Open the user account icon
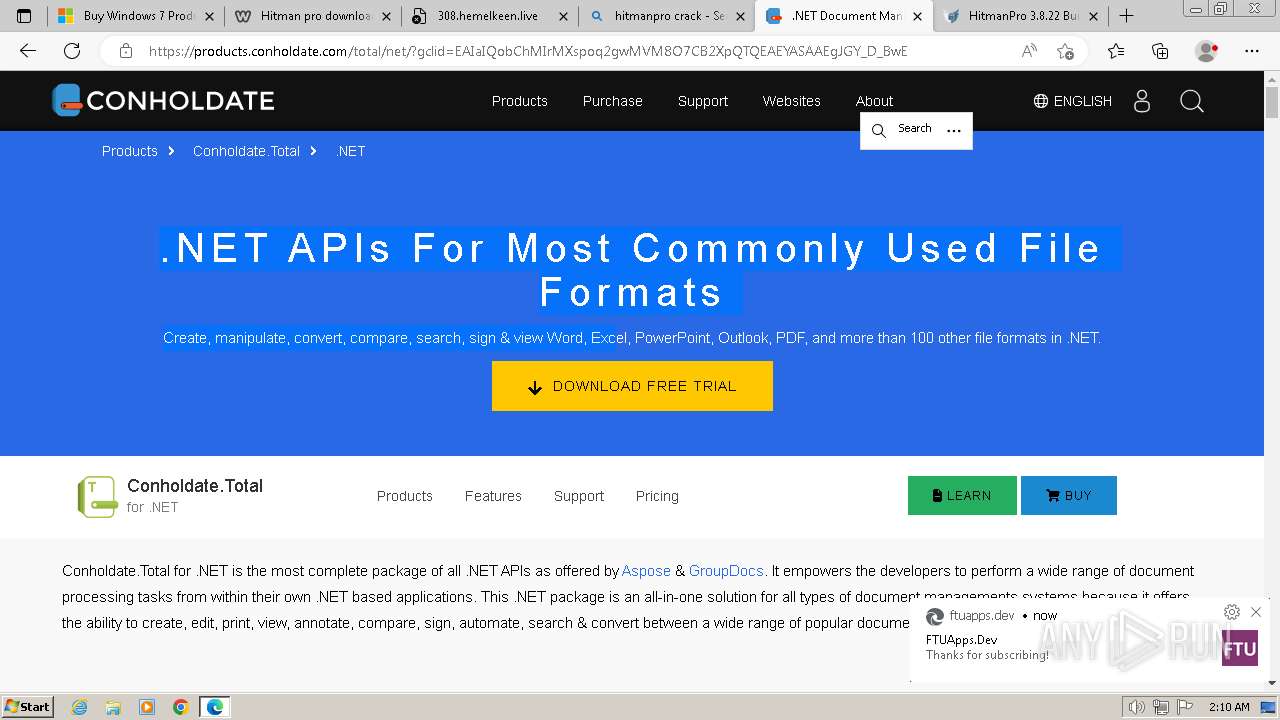This screenshot has width=1280, height=720. 1142,101
